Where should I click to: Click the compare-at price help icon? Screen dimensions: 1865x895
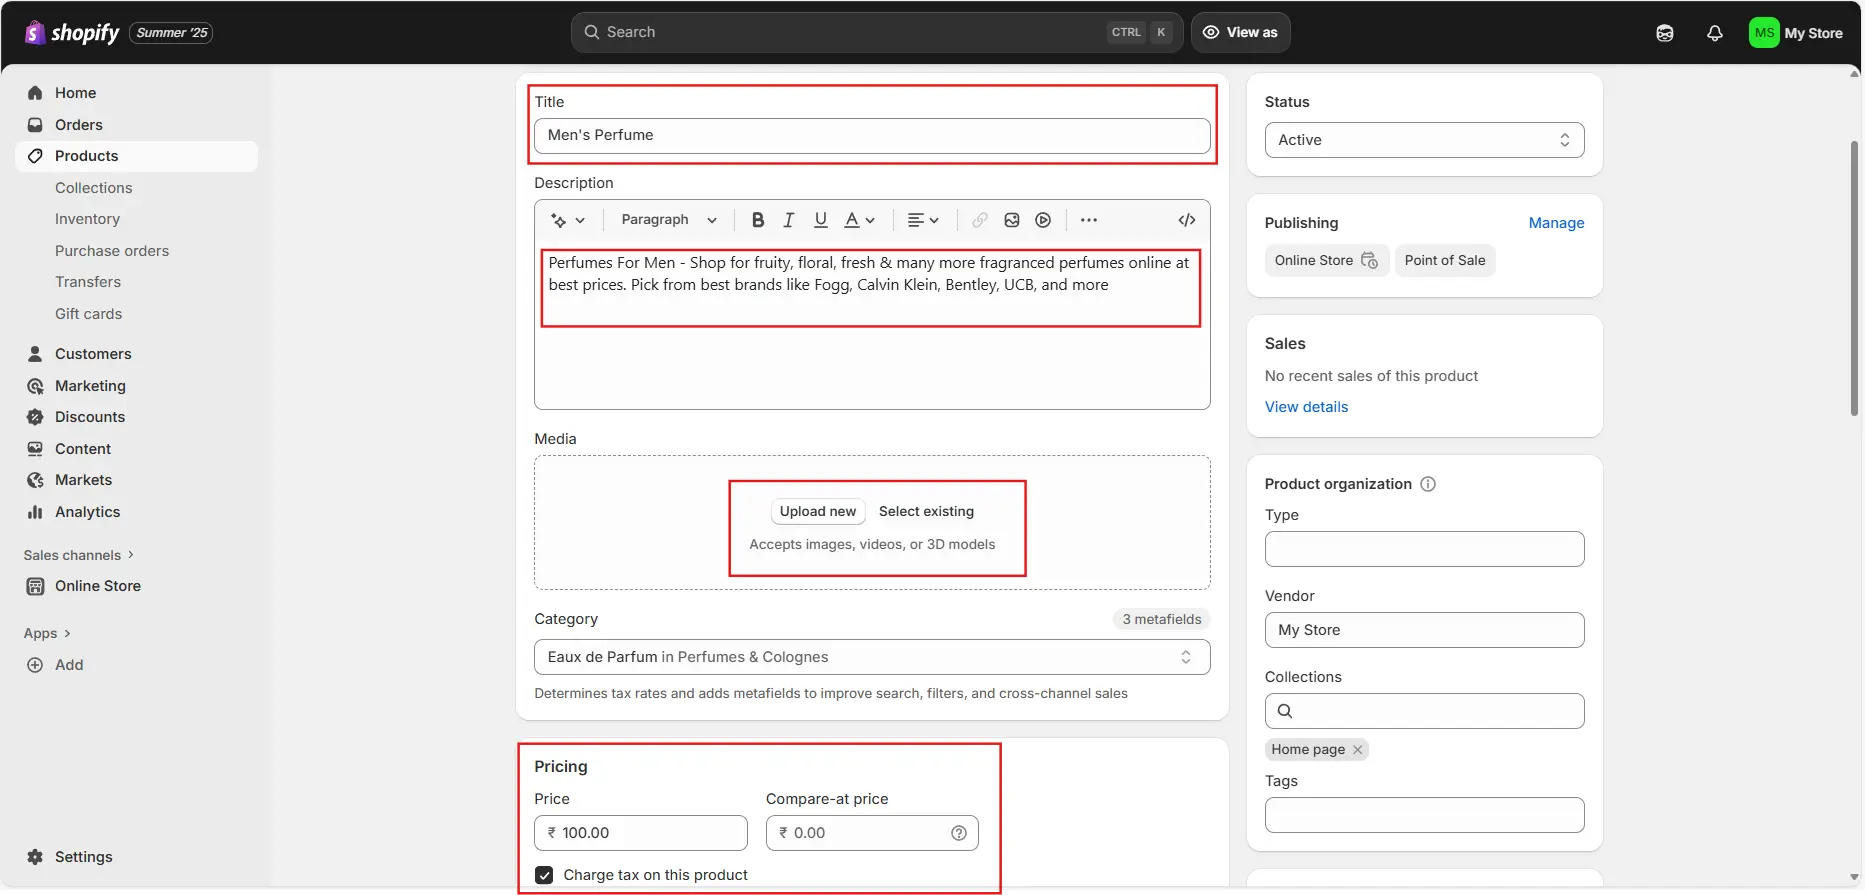tap(959, 833)
